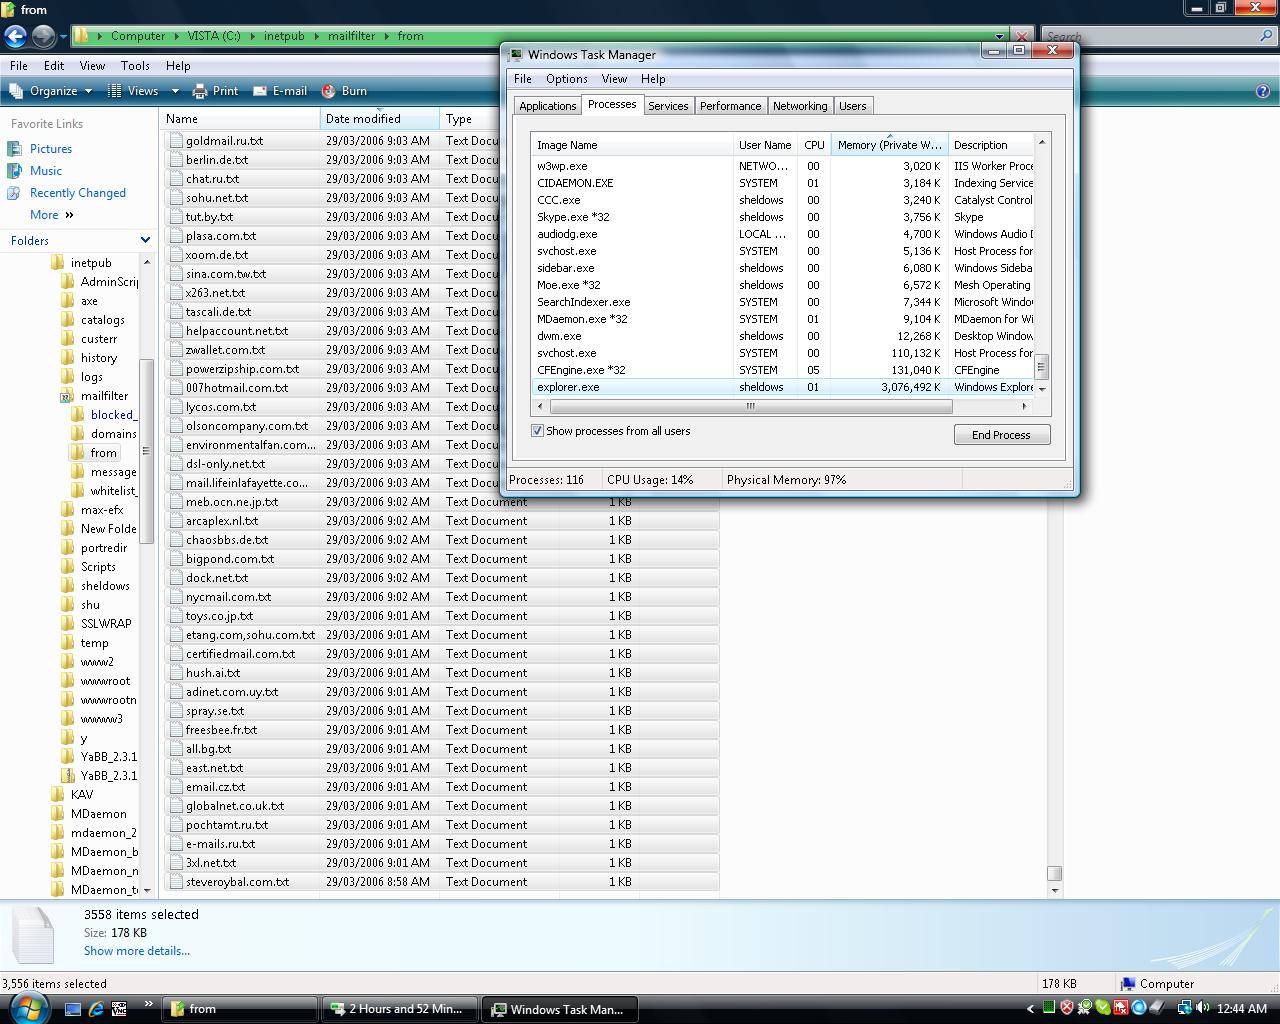Viewport: 1280px width, 1024px height.
Task: Click the Explorer help question mark icon
Action: pos(1262,91)
